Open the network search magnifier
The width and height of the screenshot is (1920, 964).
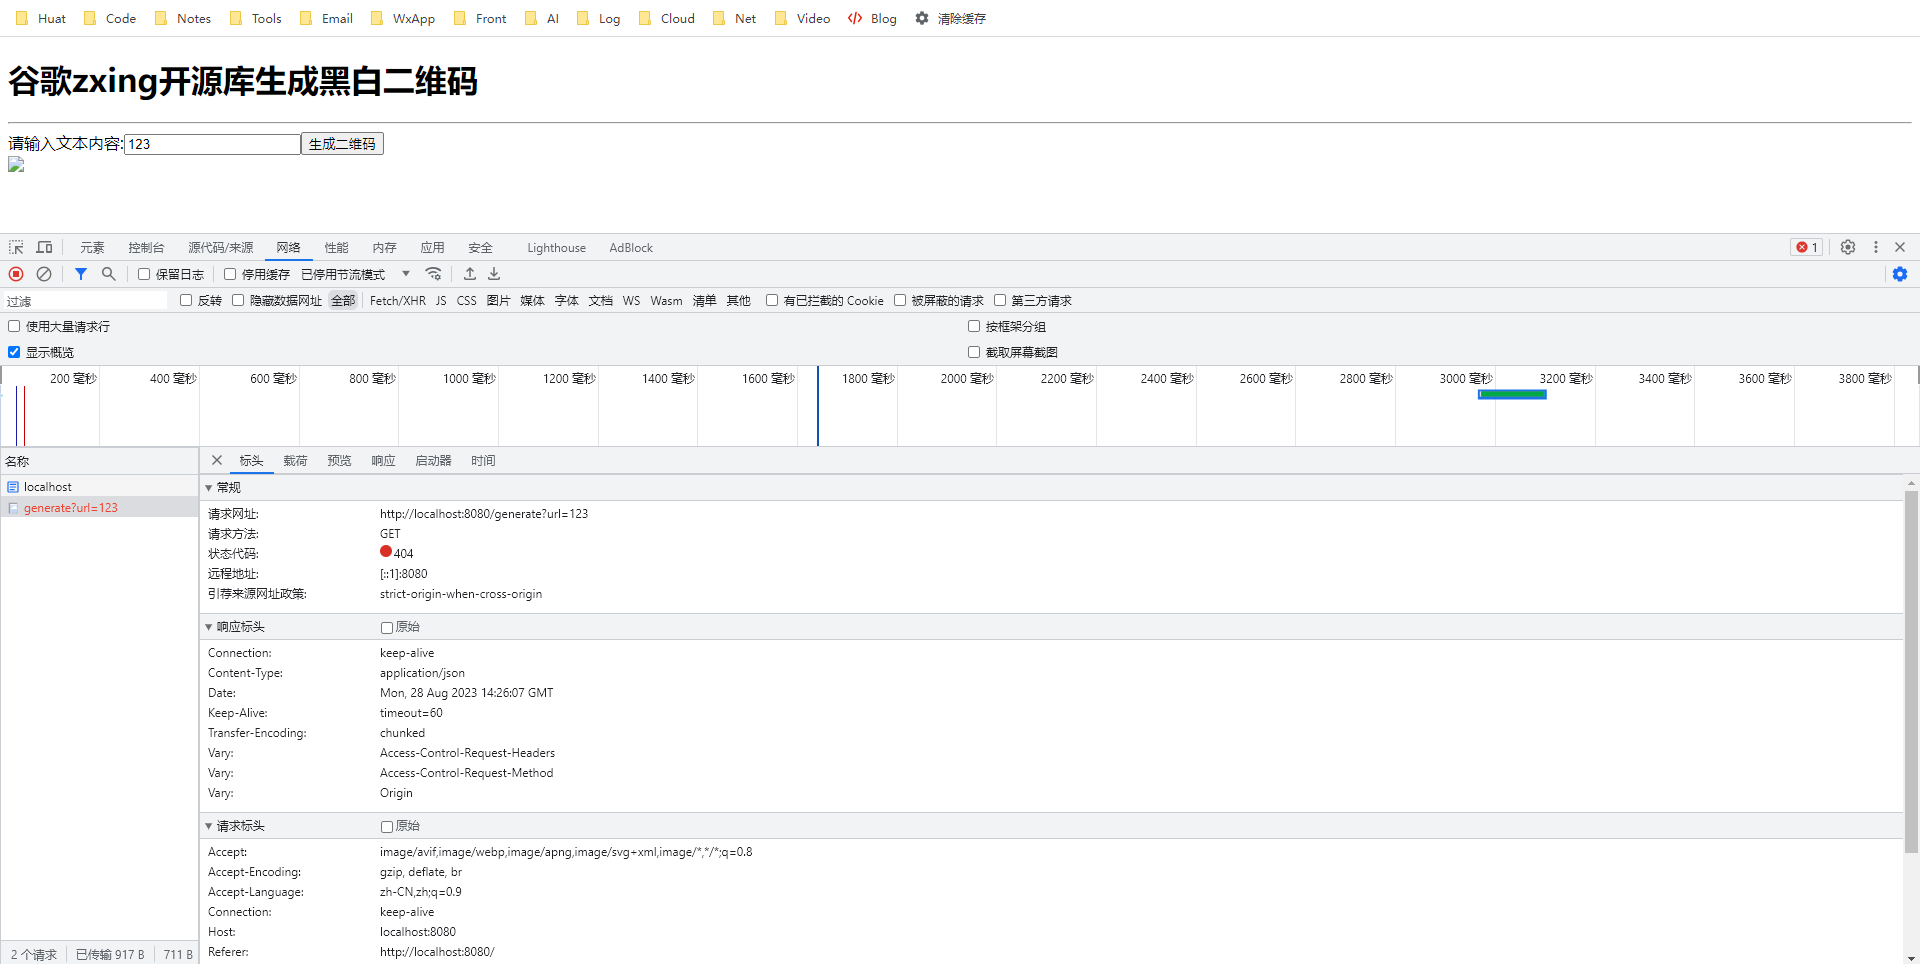coord(109,274)
